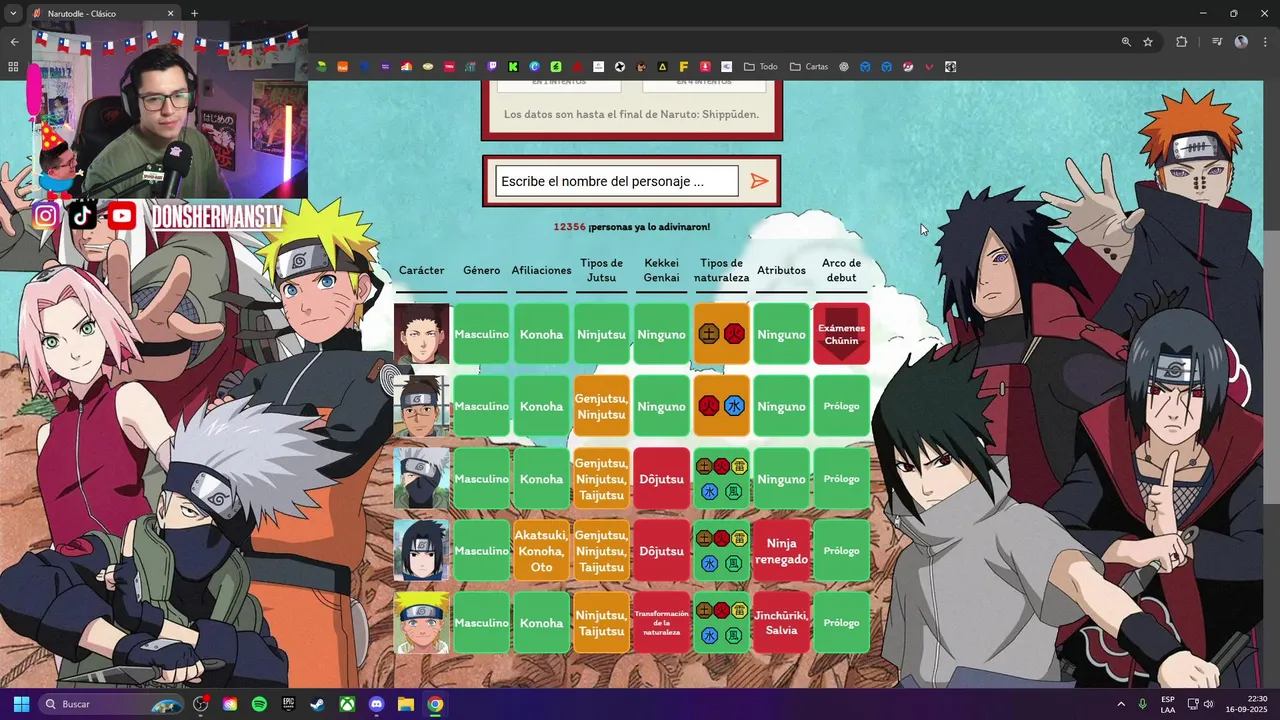Click the Arco de debut column header
The width and height of the screenshot is (1280, 720).
841,271
